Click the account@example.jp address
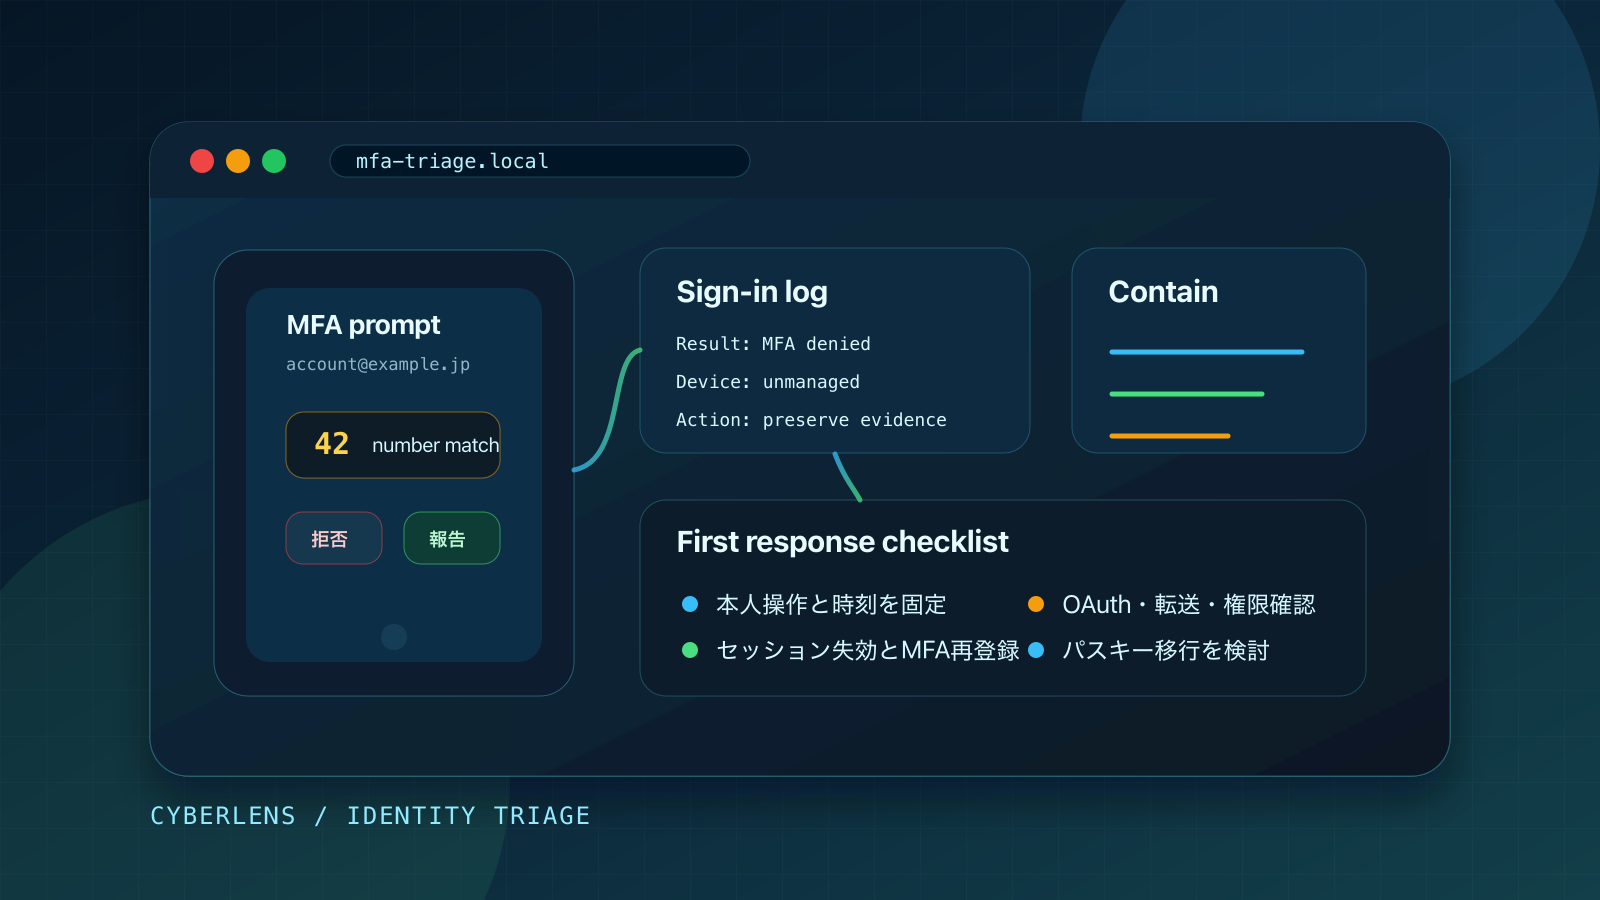1600x900 pixels. pyautogui.click(x=378, y=364)
